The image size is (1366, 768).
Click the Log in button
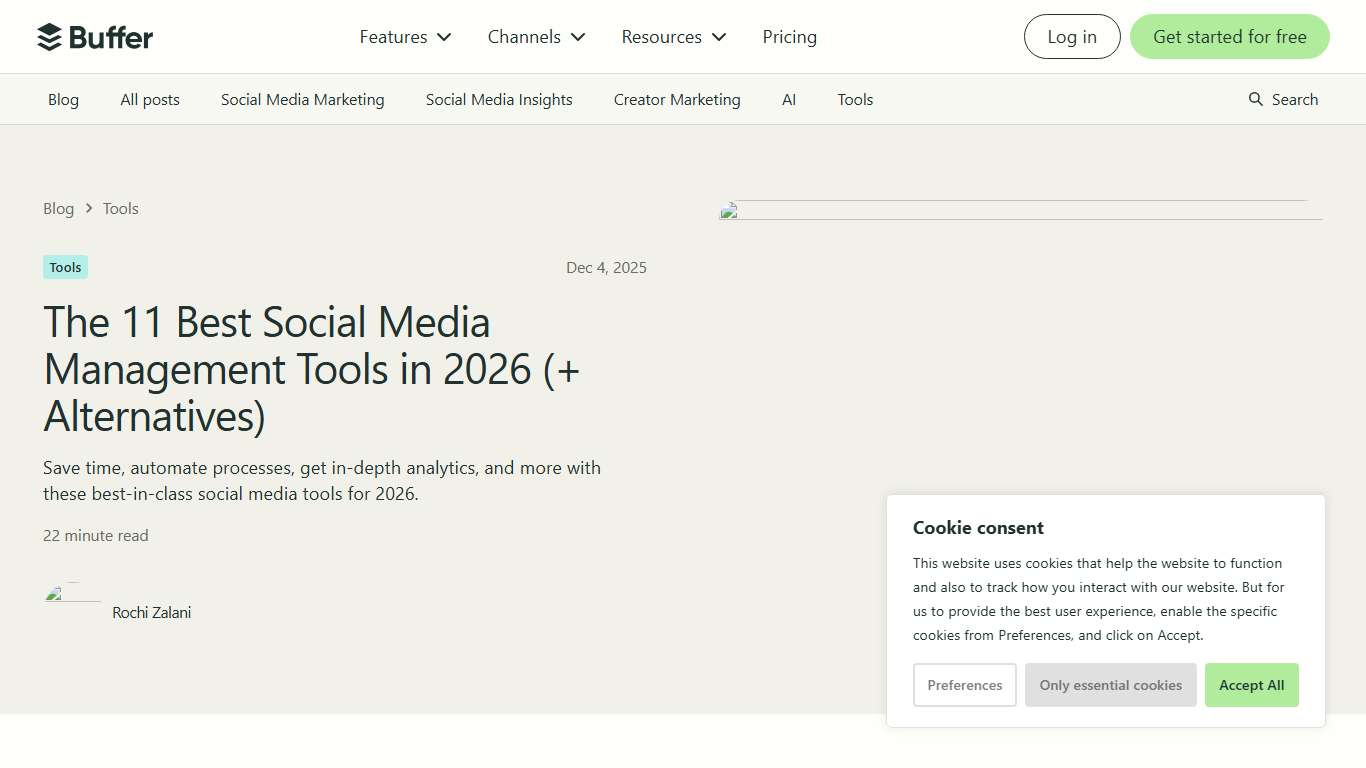[1072, 36]
